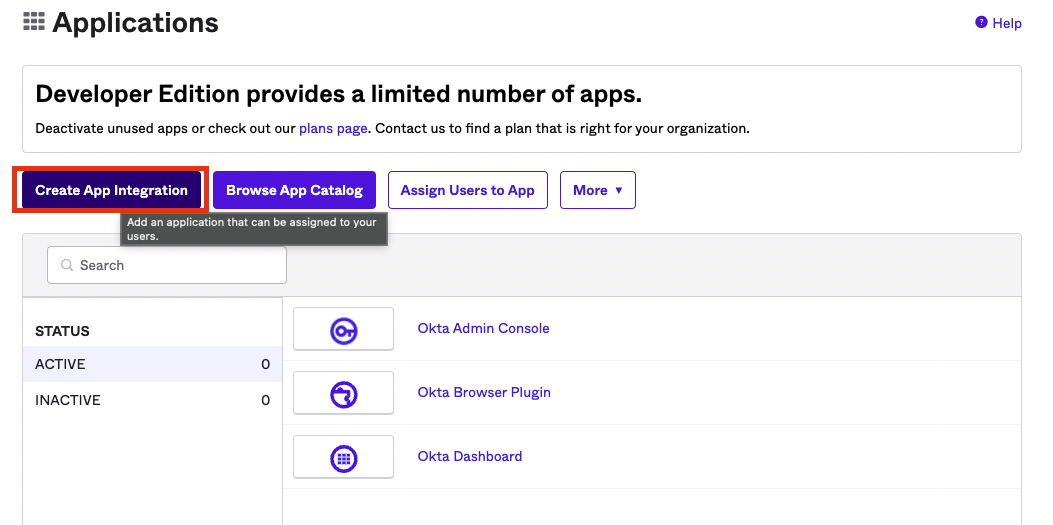This screenshot has width=1053, height=525.
Task: Click the Okta Dashboard grid icon
Action: (343, 457)
